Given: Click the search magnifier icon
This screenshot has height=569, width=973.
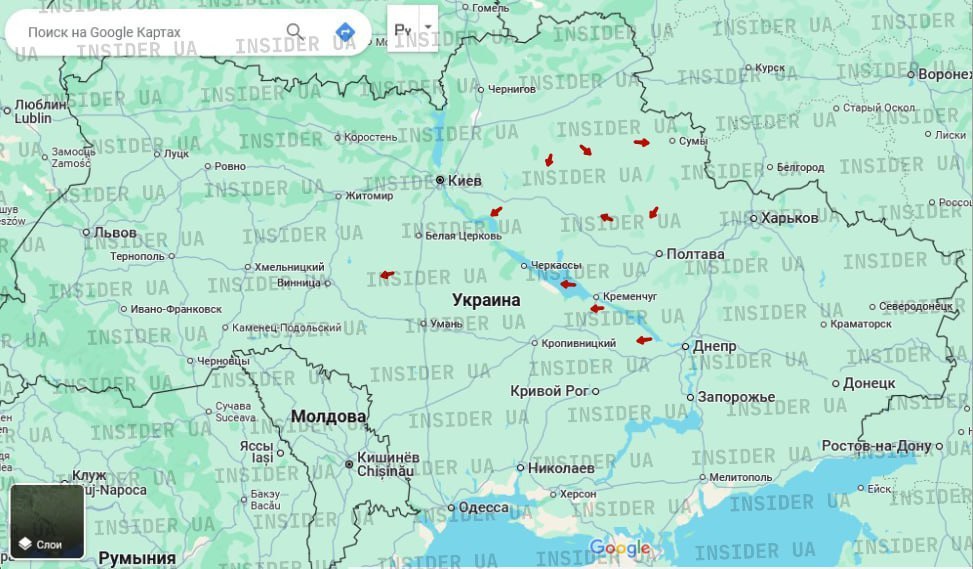Looking at the screenshot, I should [x=295, y=31].
